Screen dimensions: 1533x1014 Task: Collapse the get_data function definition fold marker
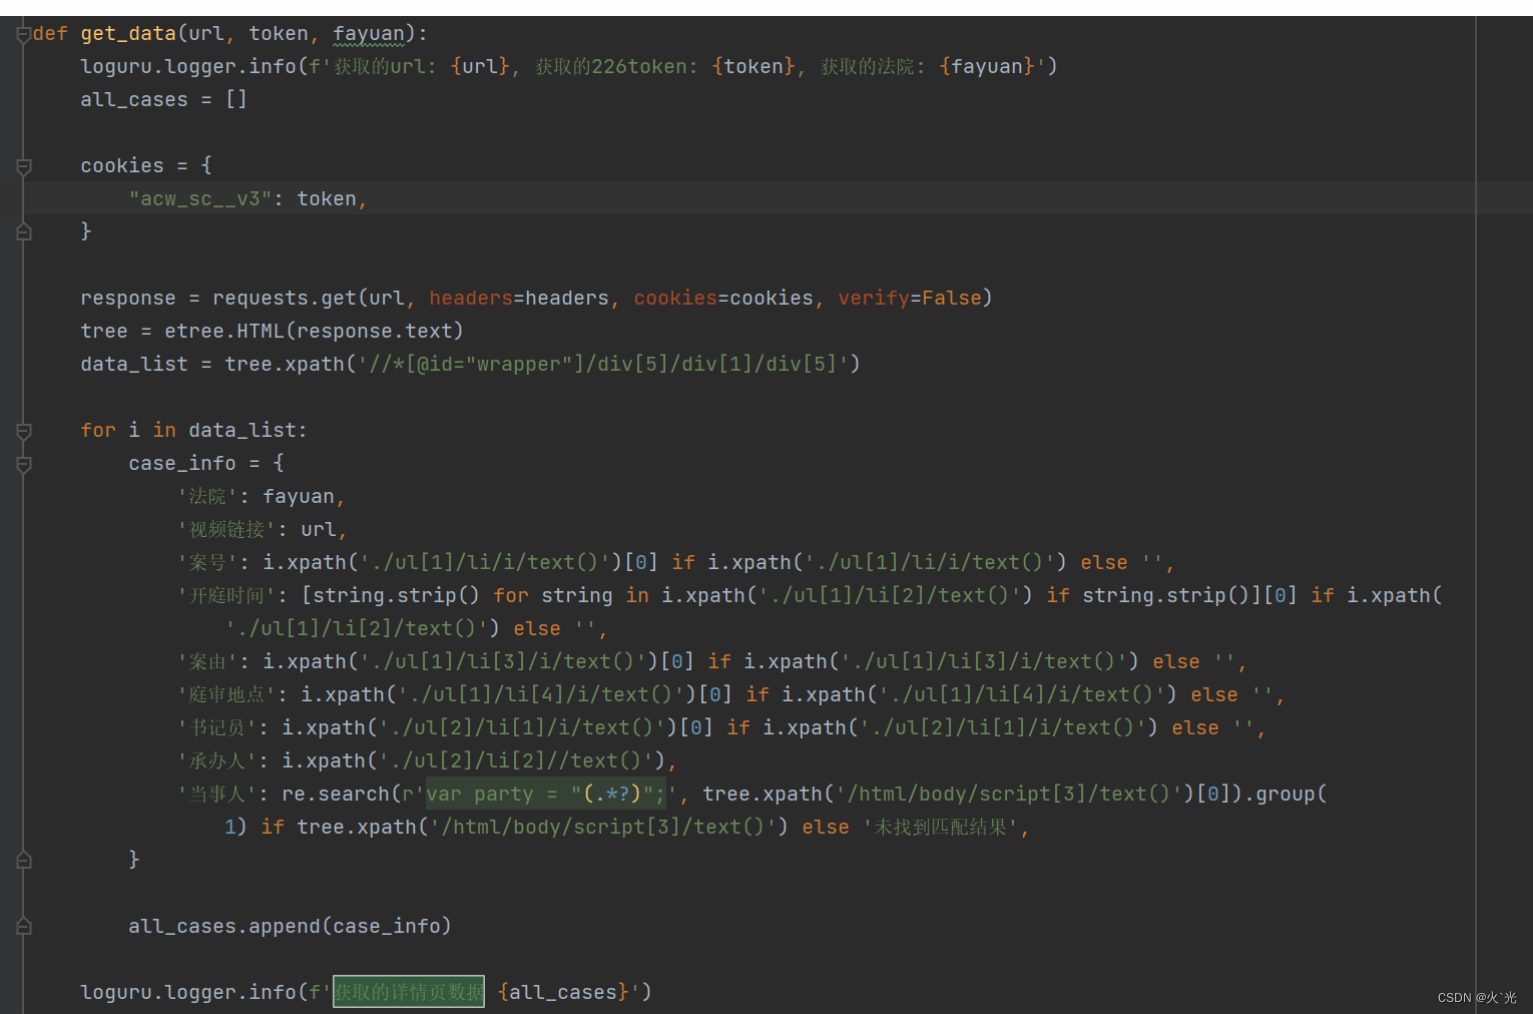pos(23,34)
